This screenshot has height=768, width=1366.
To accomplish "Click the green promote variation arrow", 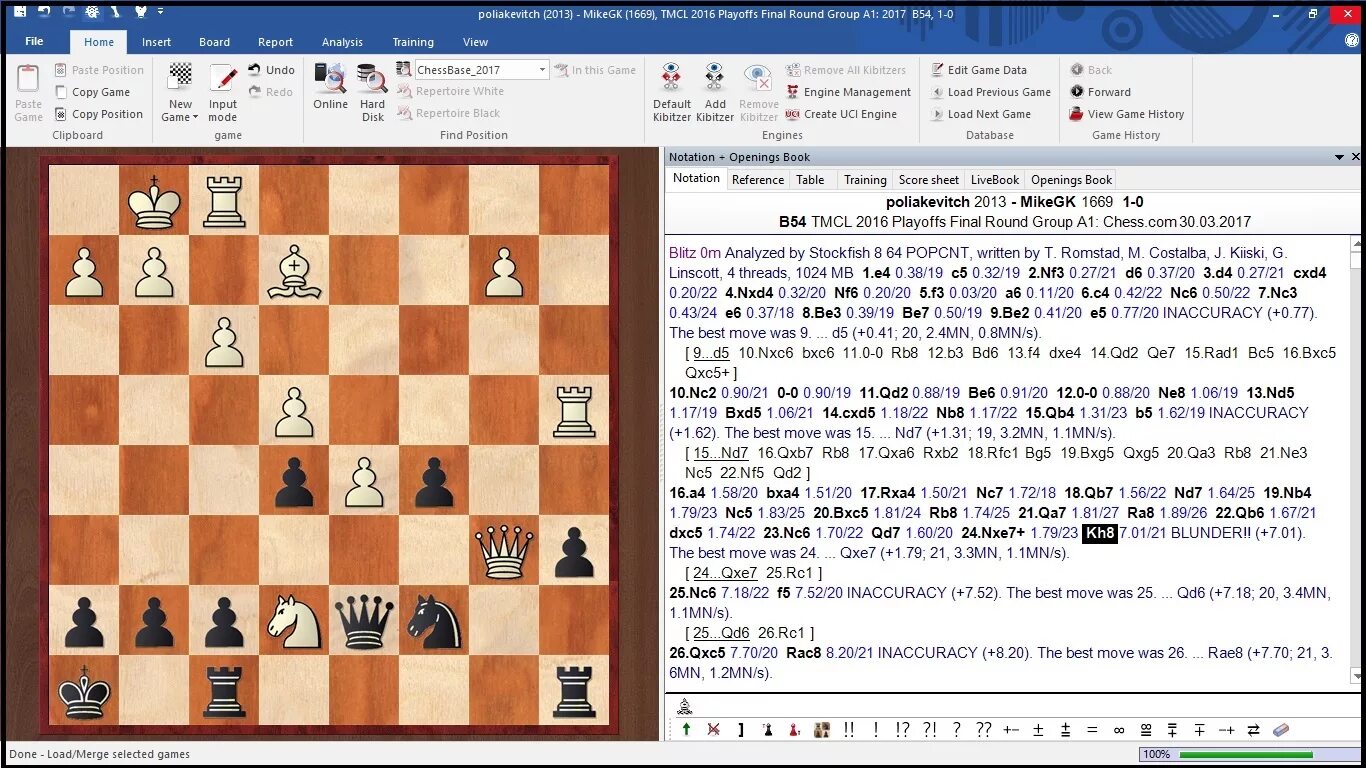I will [686, 730].
